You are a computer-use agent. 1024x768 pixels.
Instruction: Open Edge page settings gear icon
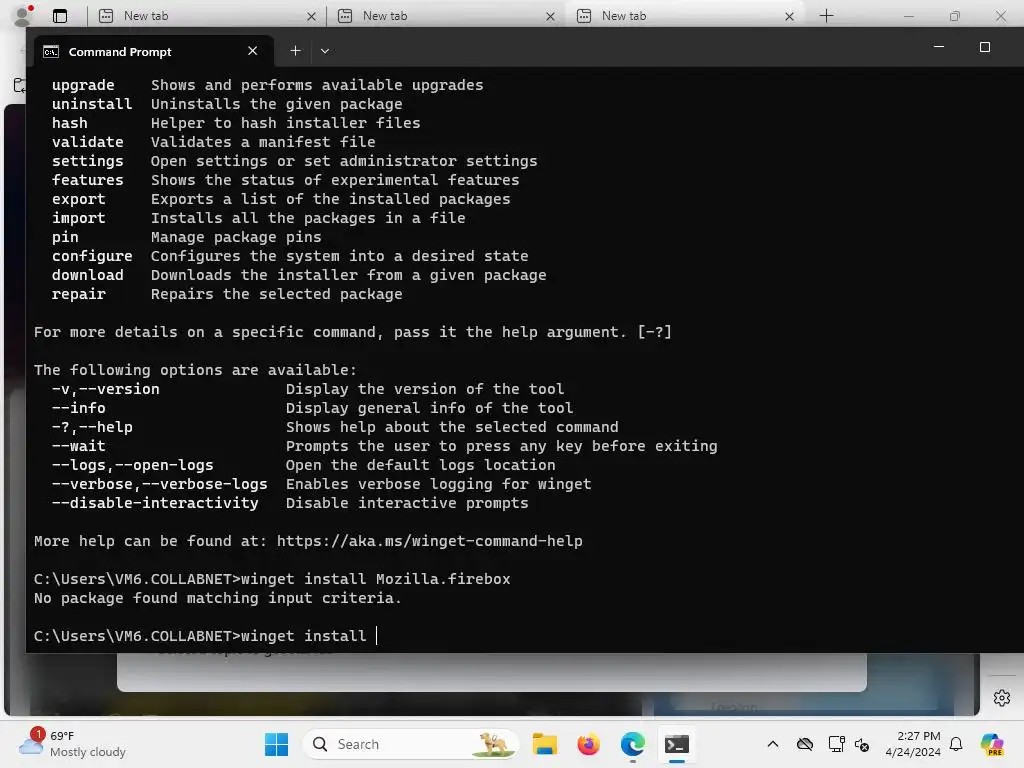1002,698
